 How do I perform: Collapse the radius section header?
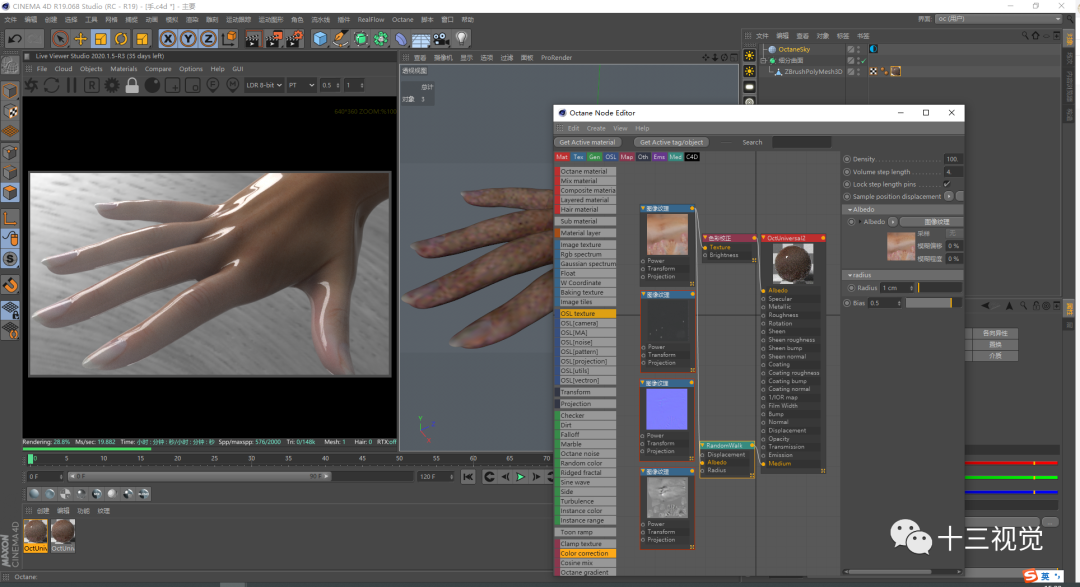point(903,275)
